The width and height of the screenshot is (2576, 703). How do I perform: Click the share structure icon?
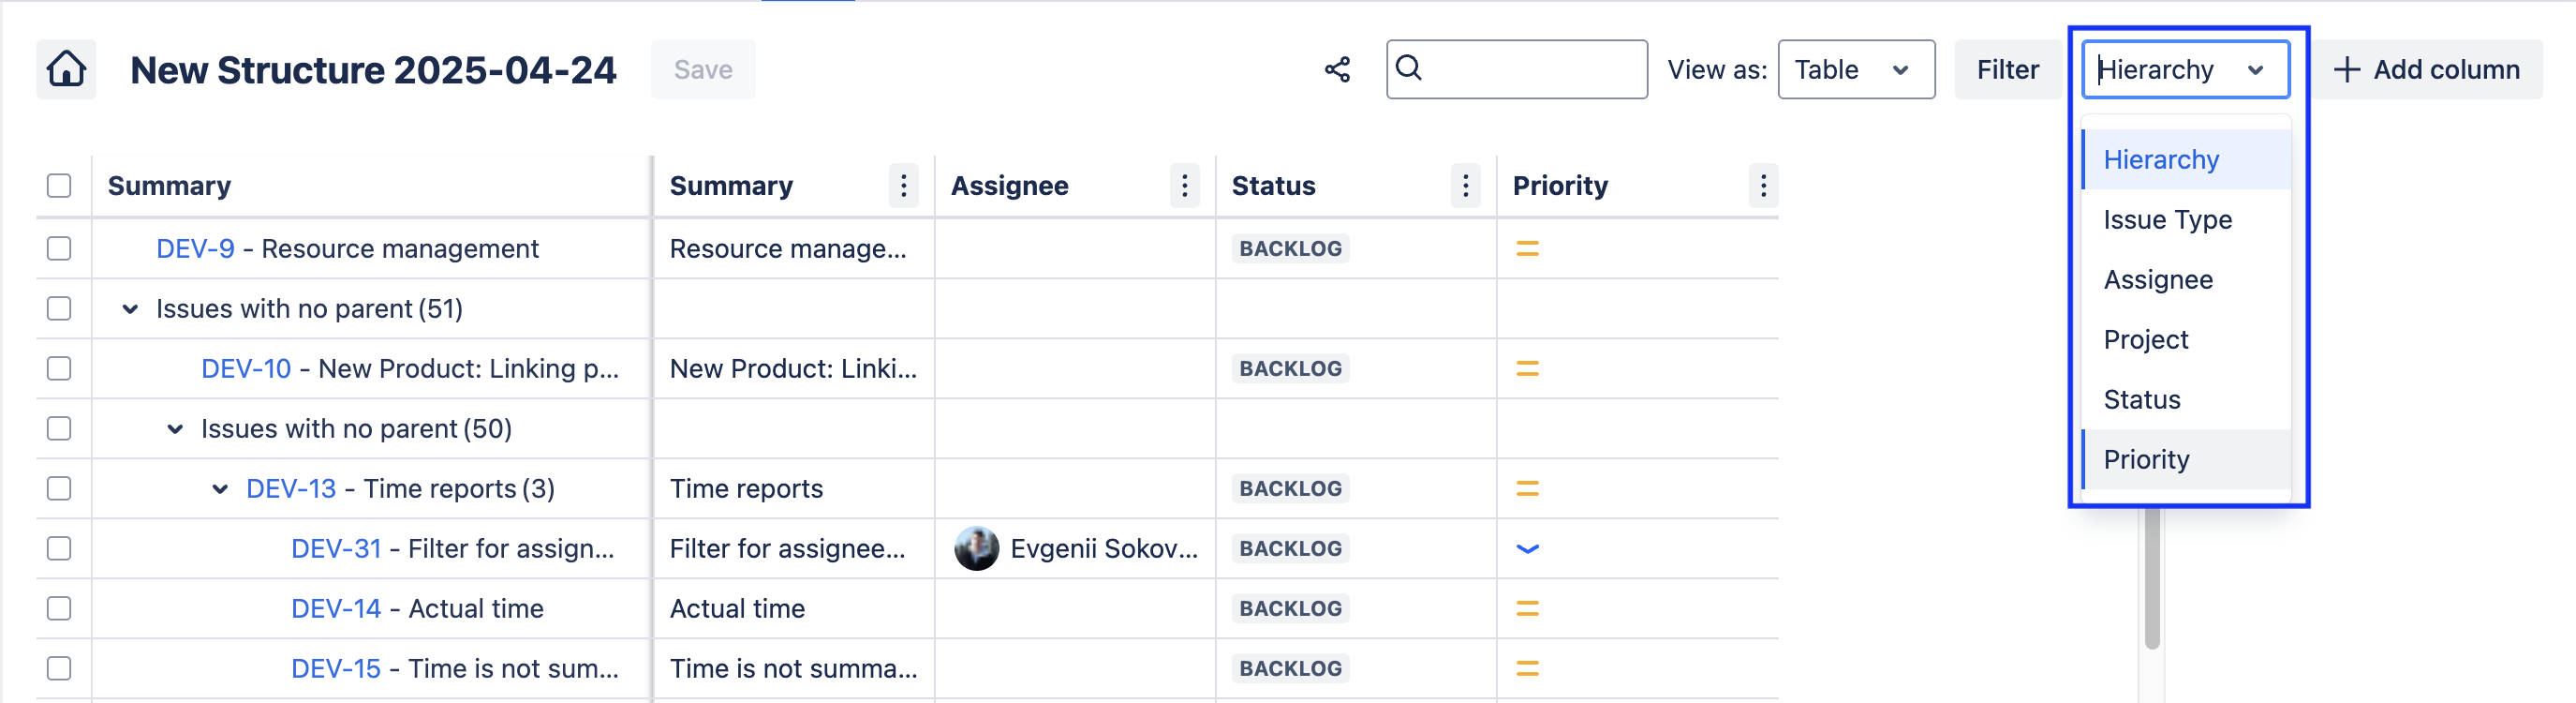[1337, 69]
